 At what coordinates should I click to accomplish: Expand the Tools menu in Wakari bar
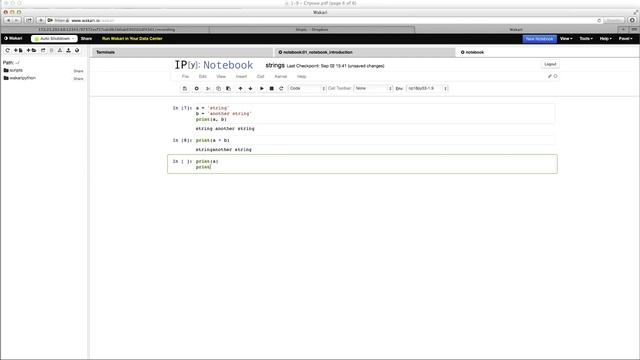(x=586, y=39)
